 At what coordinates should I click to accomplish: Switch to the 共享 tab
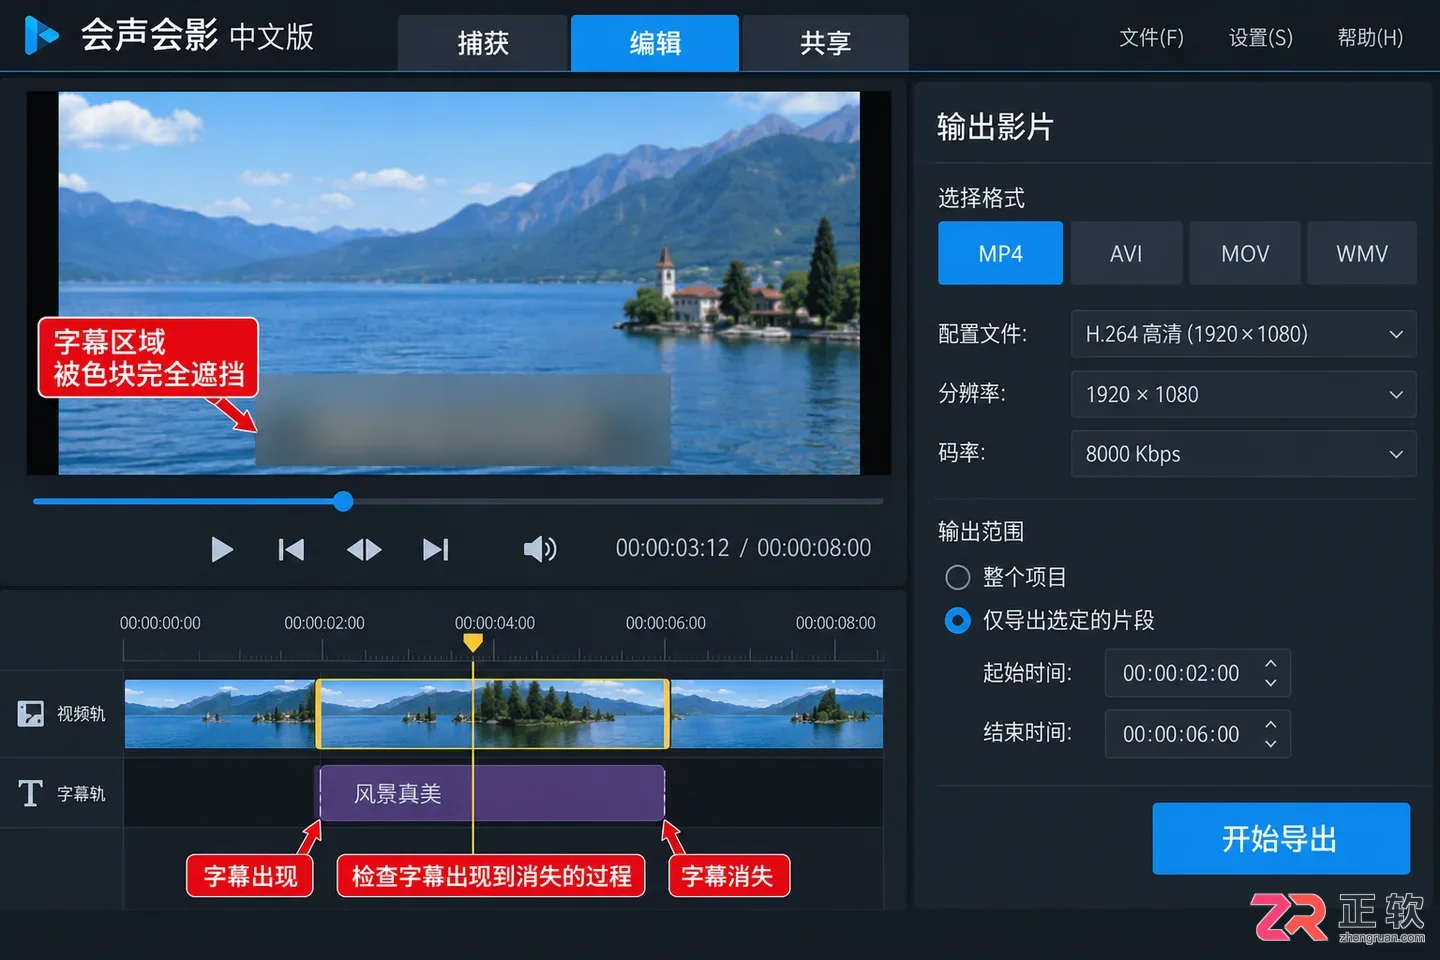point(825,43)
